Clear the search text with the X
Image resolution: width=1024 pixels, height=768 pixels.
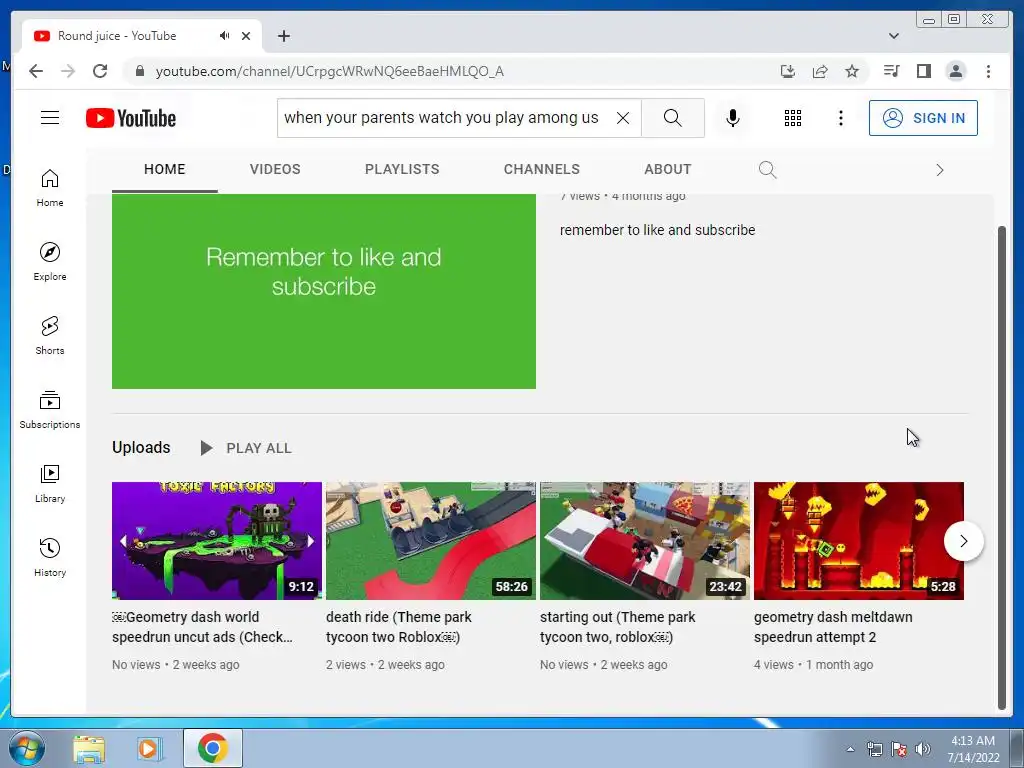click(623, 118)
